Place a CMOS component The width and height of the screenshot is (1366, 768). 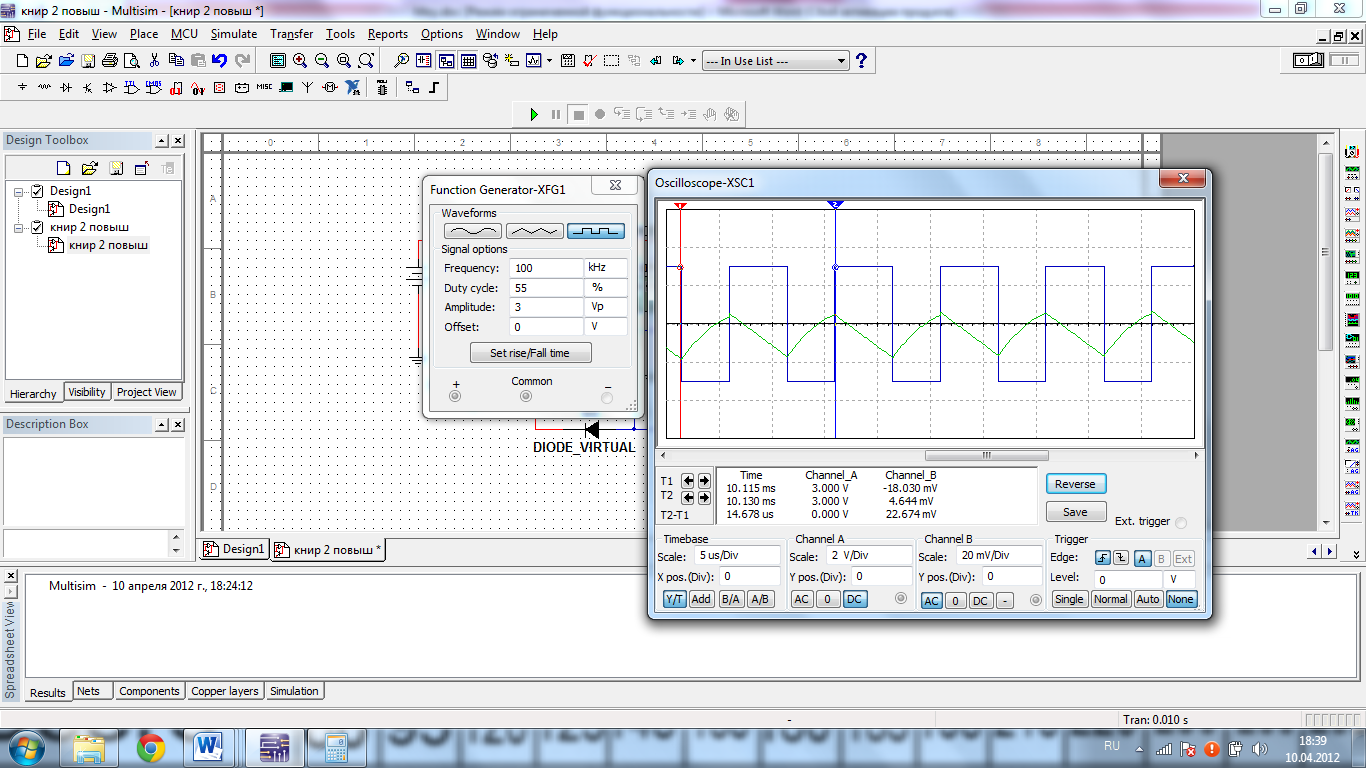(154, 88)
